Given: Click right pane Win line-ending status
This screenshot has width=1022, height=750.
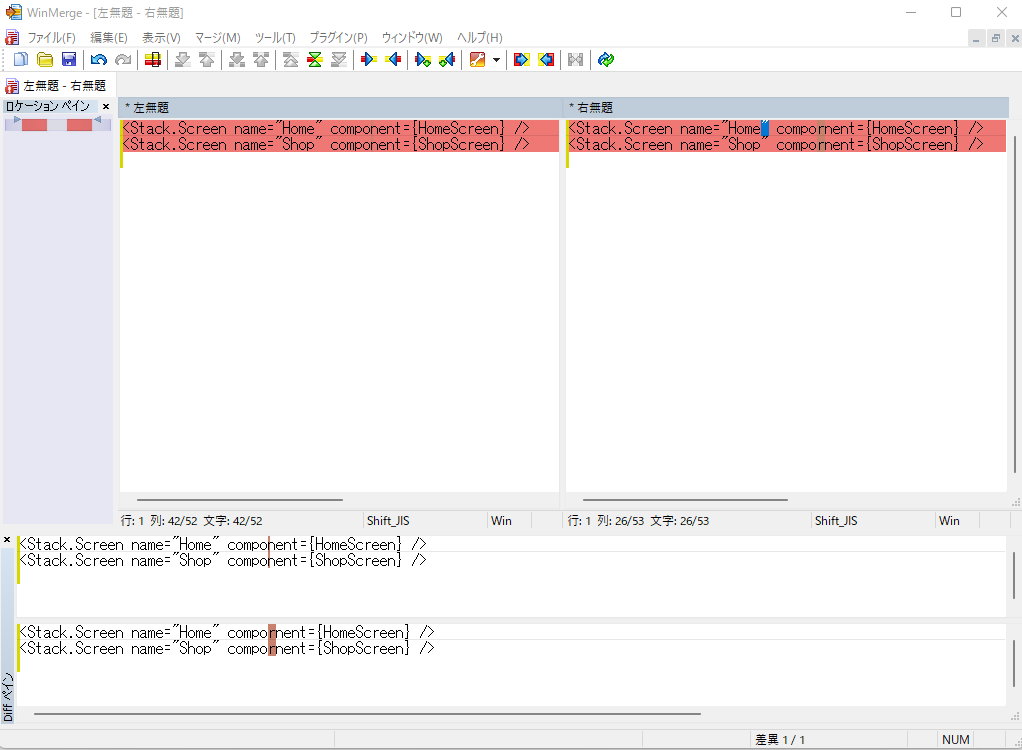Looking at the screenshot, I should 949,521.
